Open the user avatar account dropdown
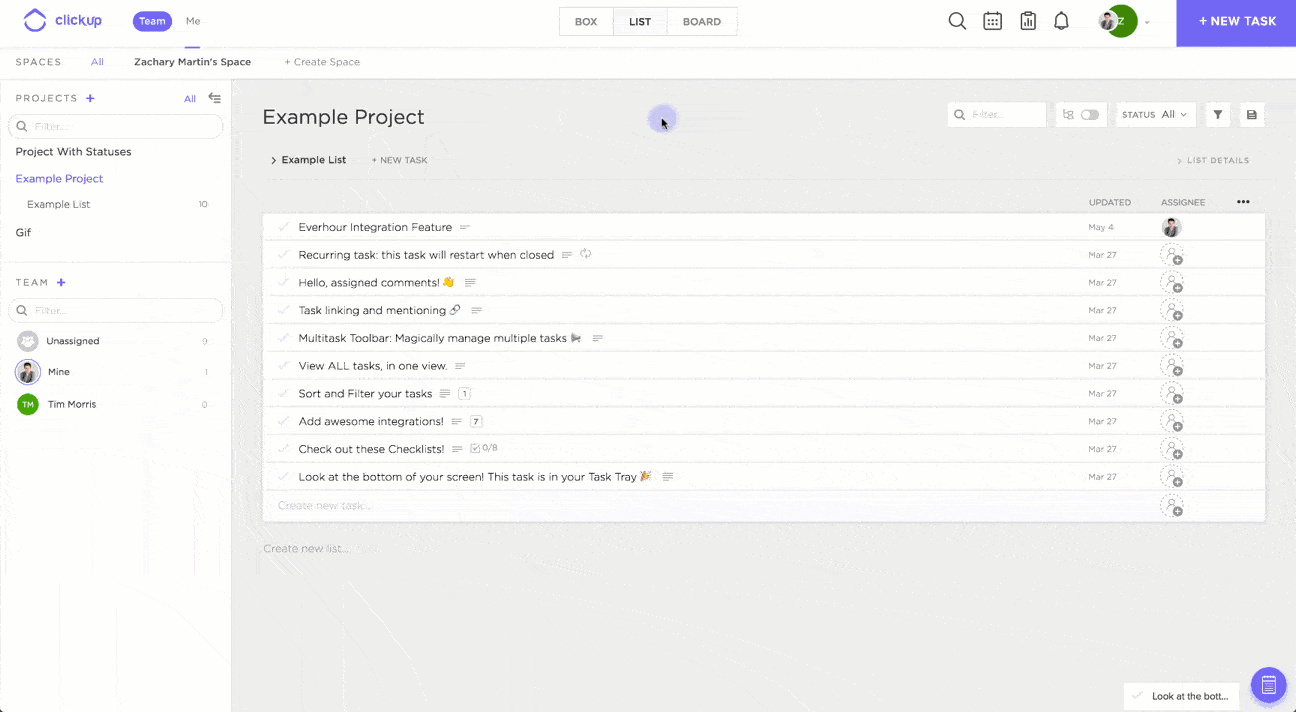 (1124, 21)
